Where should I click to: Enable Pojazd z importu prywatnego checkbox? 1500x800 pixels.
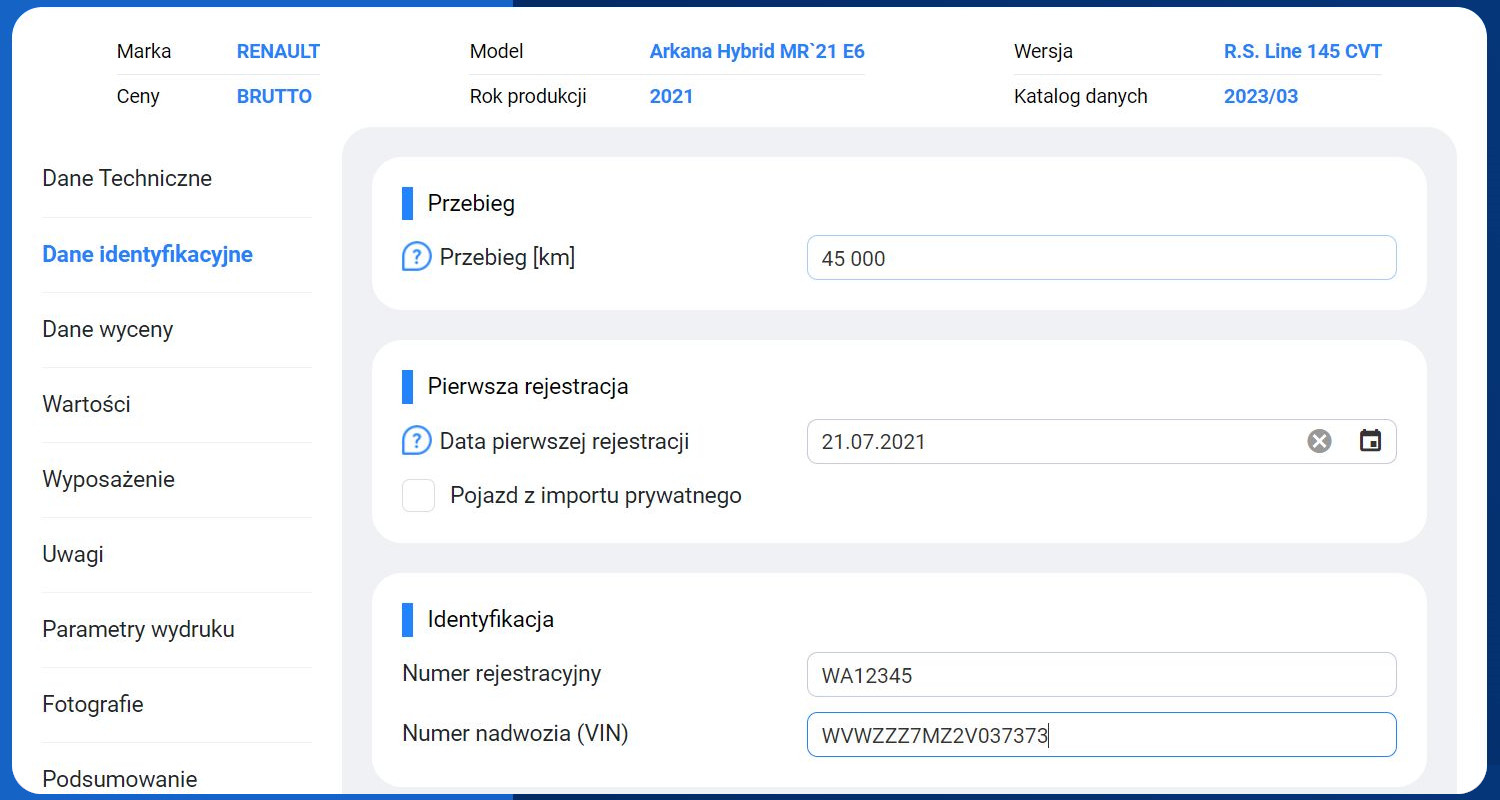click(x=418, y=495)
